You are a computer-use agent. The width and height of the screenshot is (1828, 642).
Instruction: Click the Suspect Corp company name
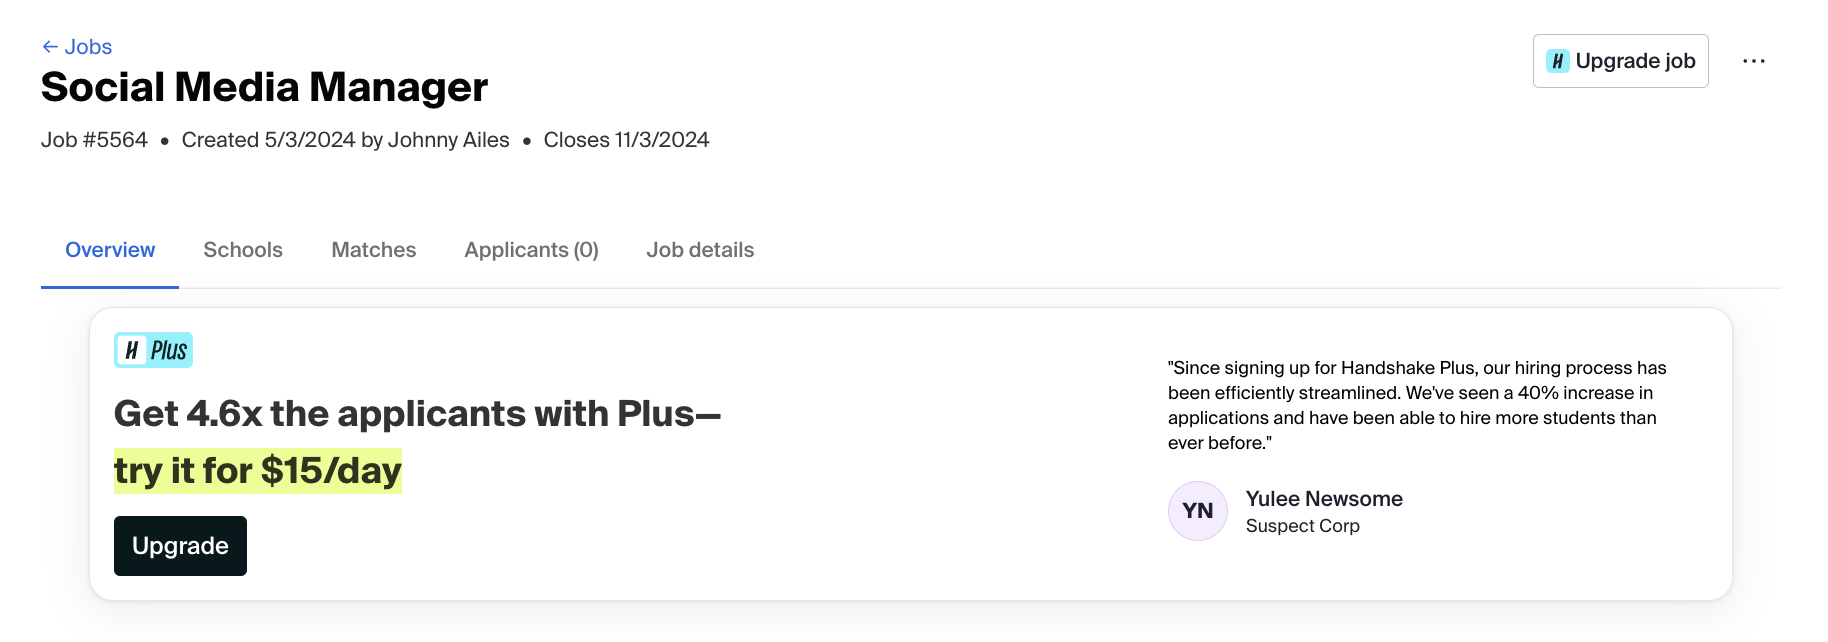(1303, 525)
